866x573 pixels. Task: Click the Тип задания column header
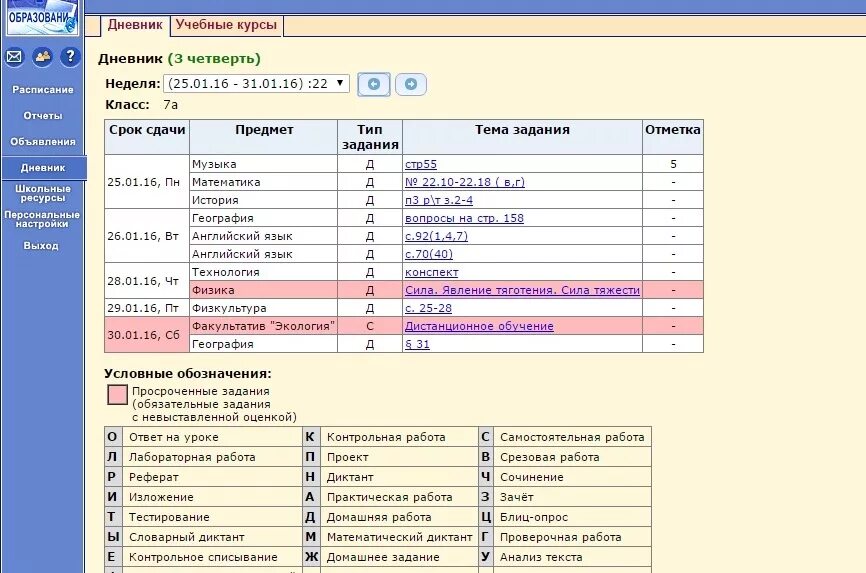[x=370, y=136]
